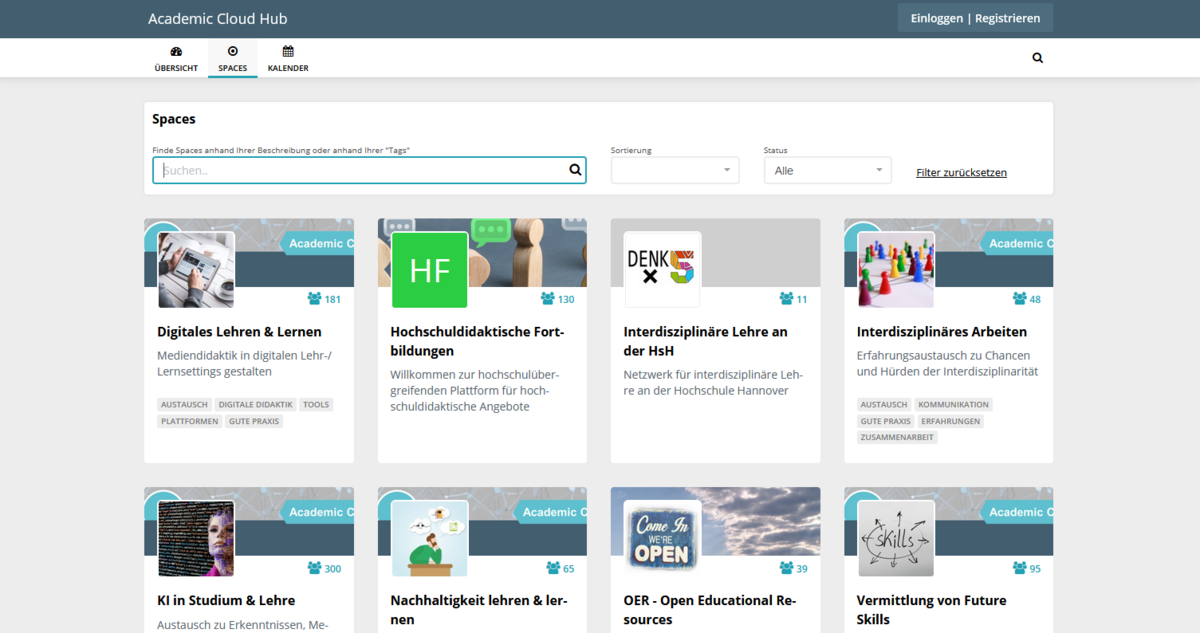Open KI in Studium & Lehre title

point(226,601)
